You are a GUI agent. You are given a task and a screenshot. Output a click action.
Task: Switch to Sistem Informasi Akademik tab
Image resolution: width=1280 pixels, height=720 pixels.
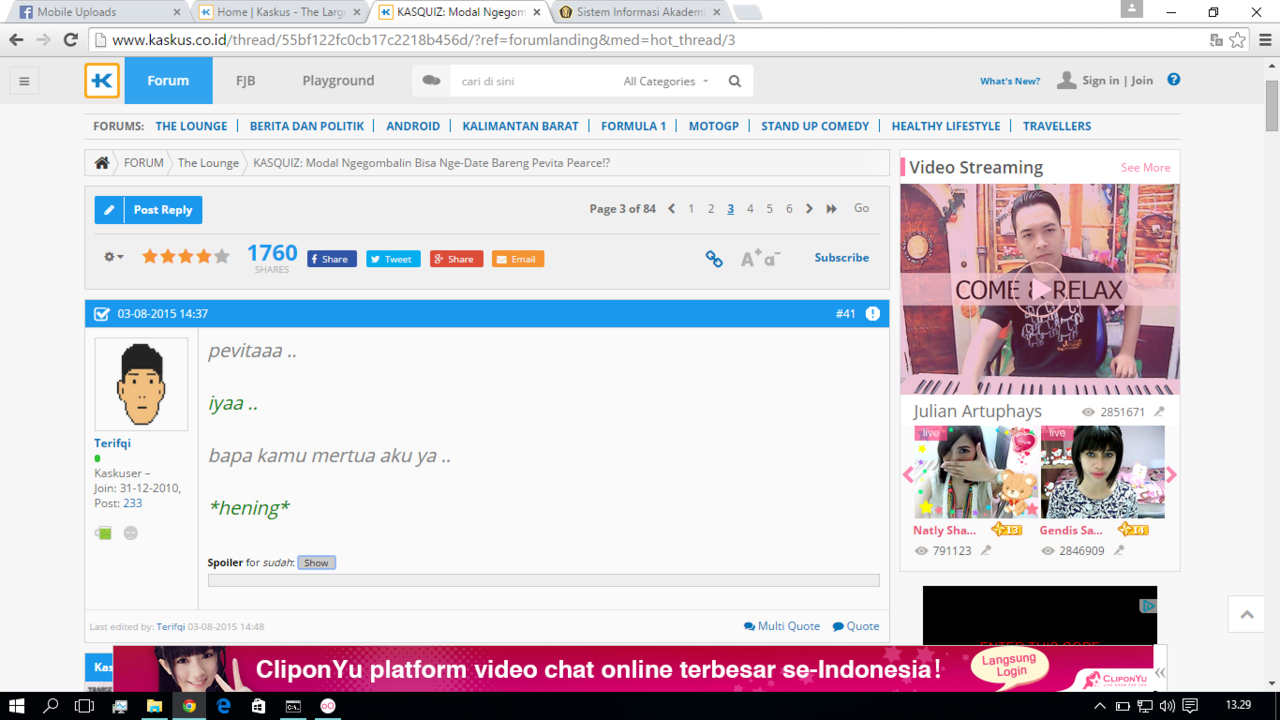coord(640,12)
